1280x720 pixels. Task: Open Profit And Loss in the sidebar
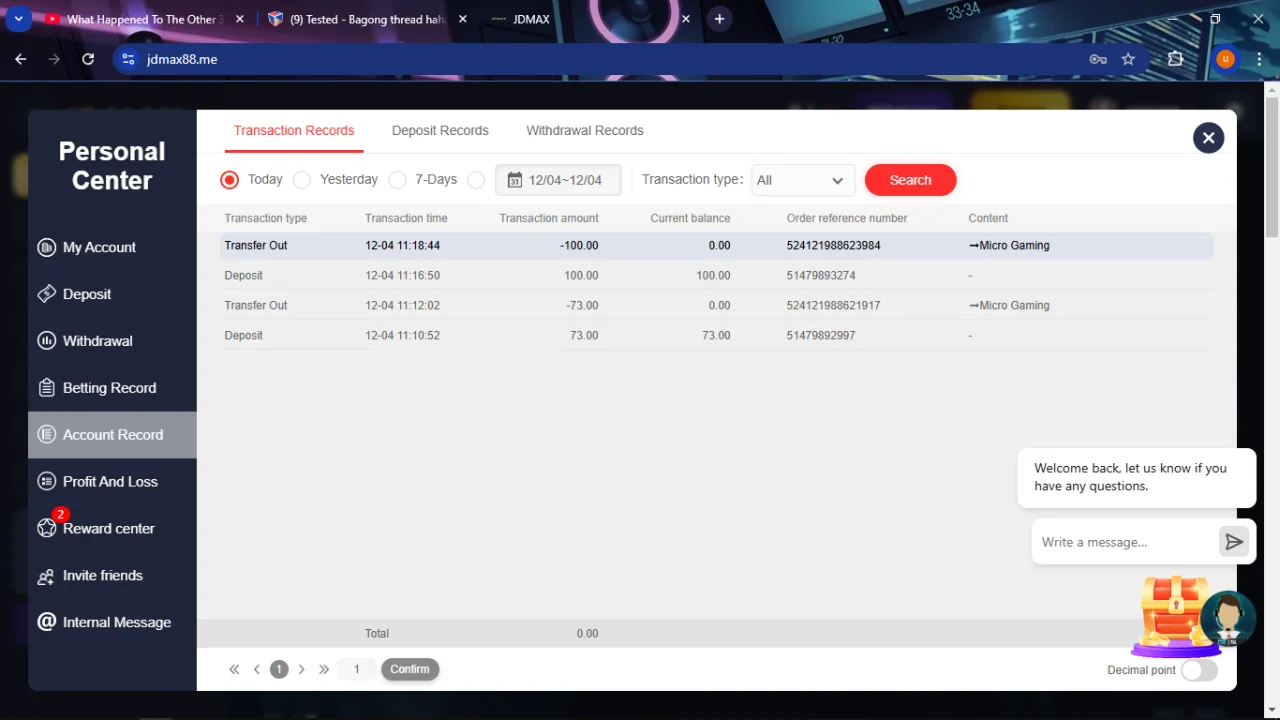[112, 482]
